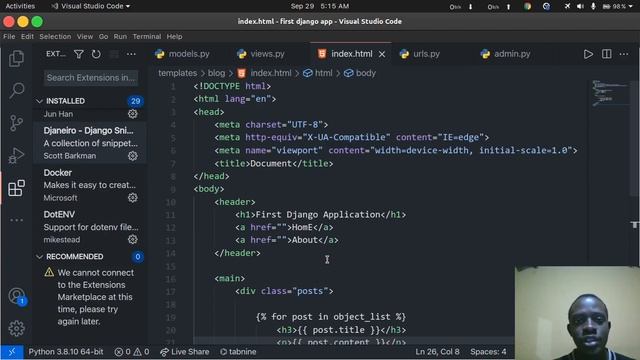Open manage gear for DotENV extension
The image size is (640, 360).
click(133, 240)
